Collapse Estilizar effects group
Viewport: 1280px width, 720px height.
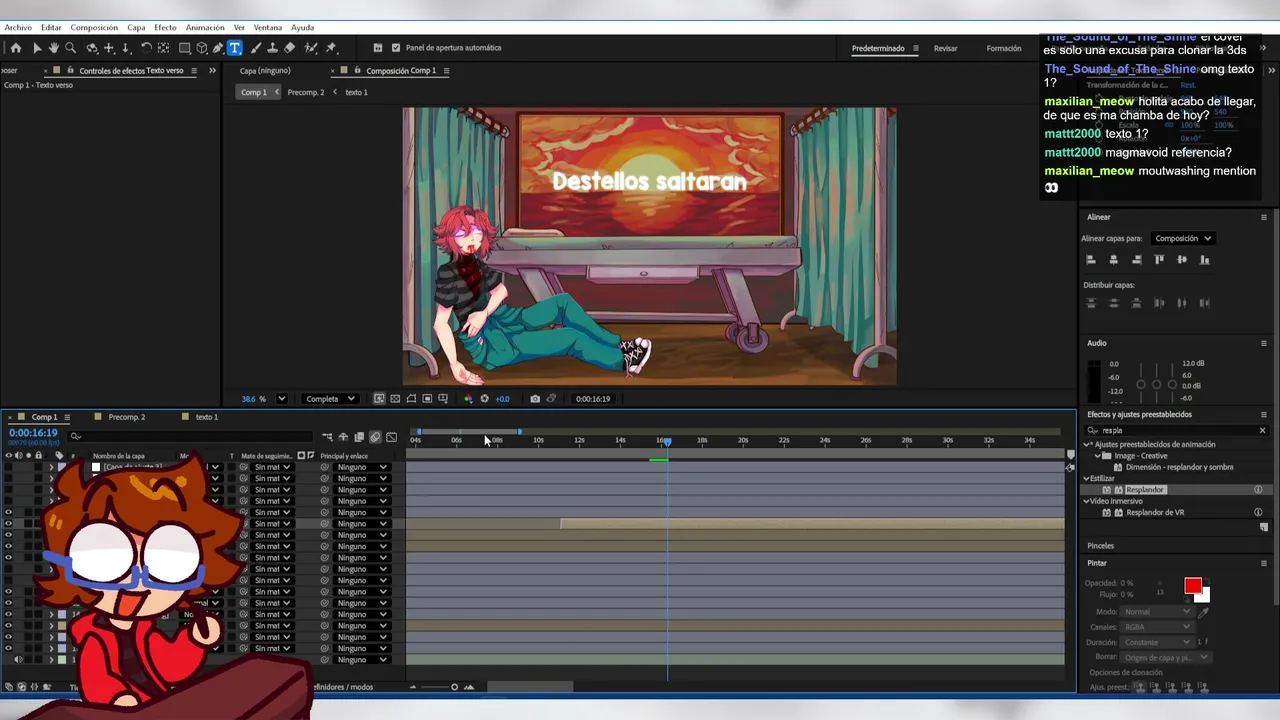pos(1088,479)
